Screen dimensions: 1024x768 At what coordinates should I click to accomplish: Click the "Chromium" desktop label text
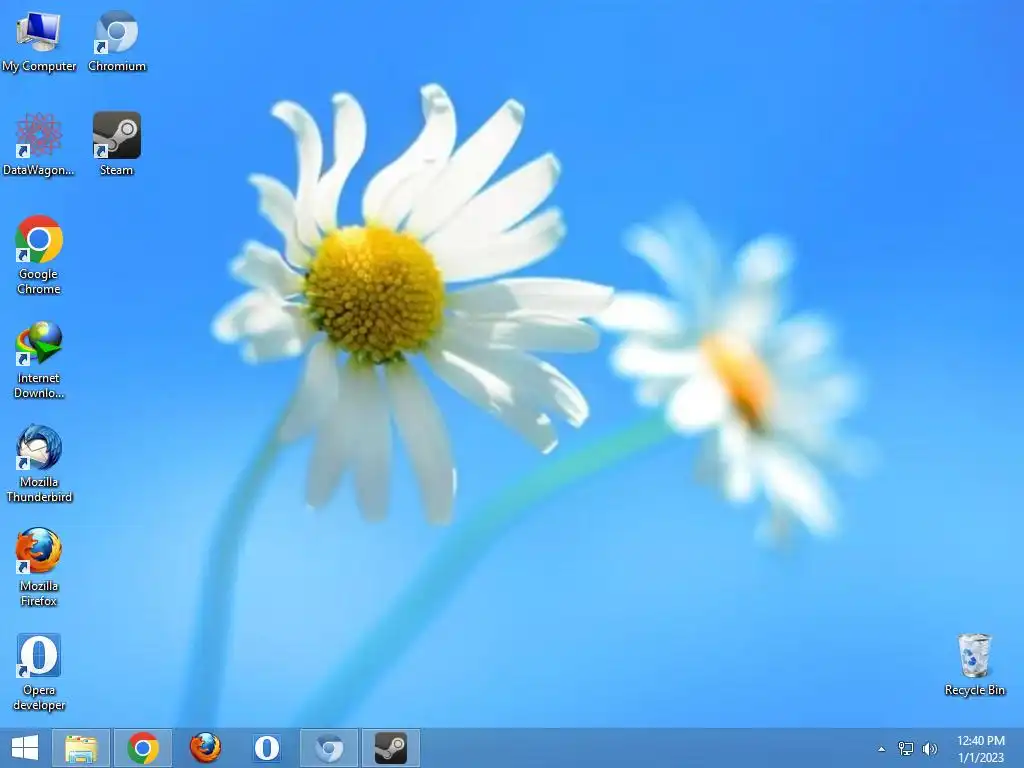click(x=117, y=66)
